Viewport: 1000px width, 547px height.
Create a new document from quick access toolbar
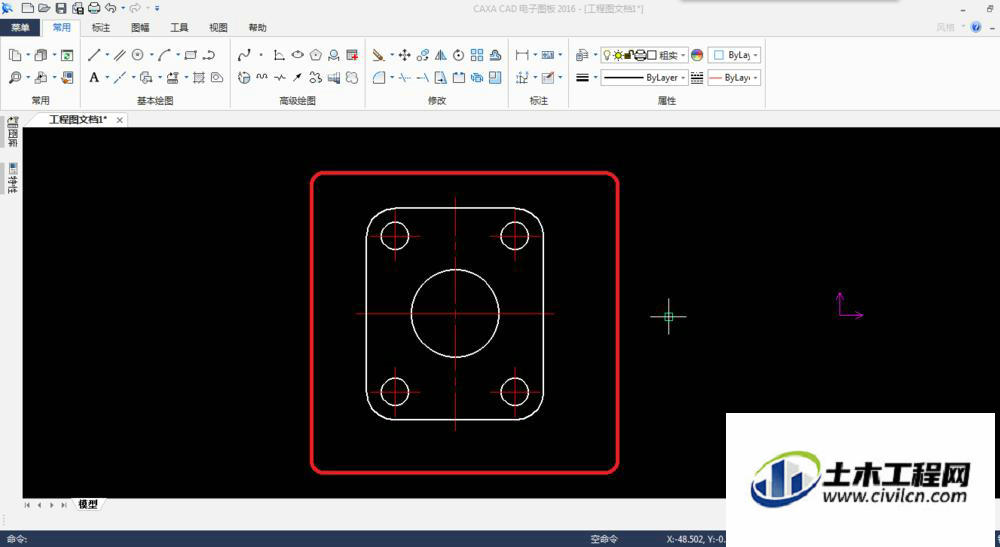(28, 8)
